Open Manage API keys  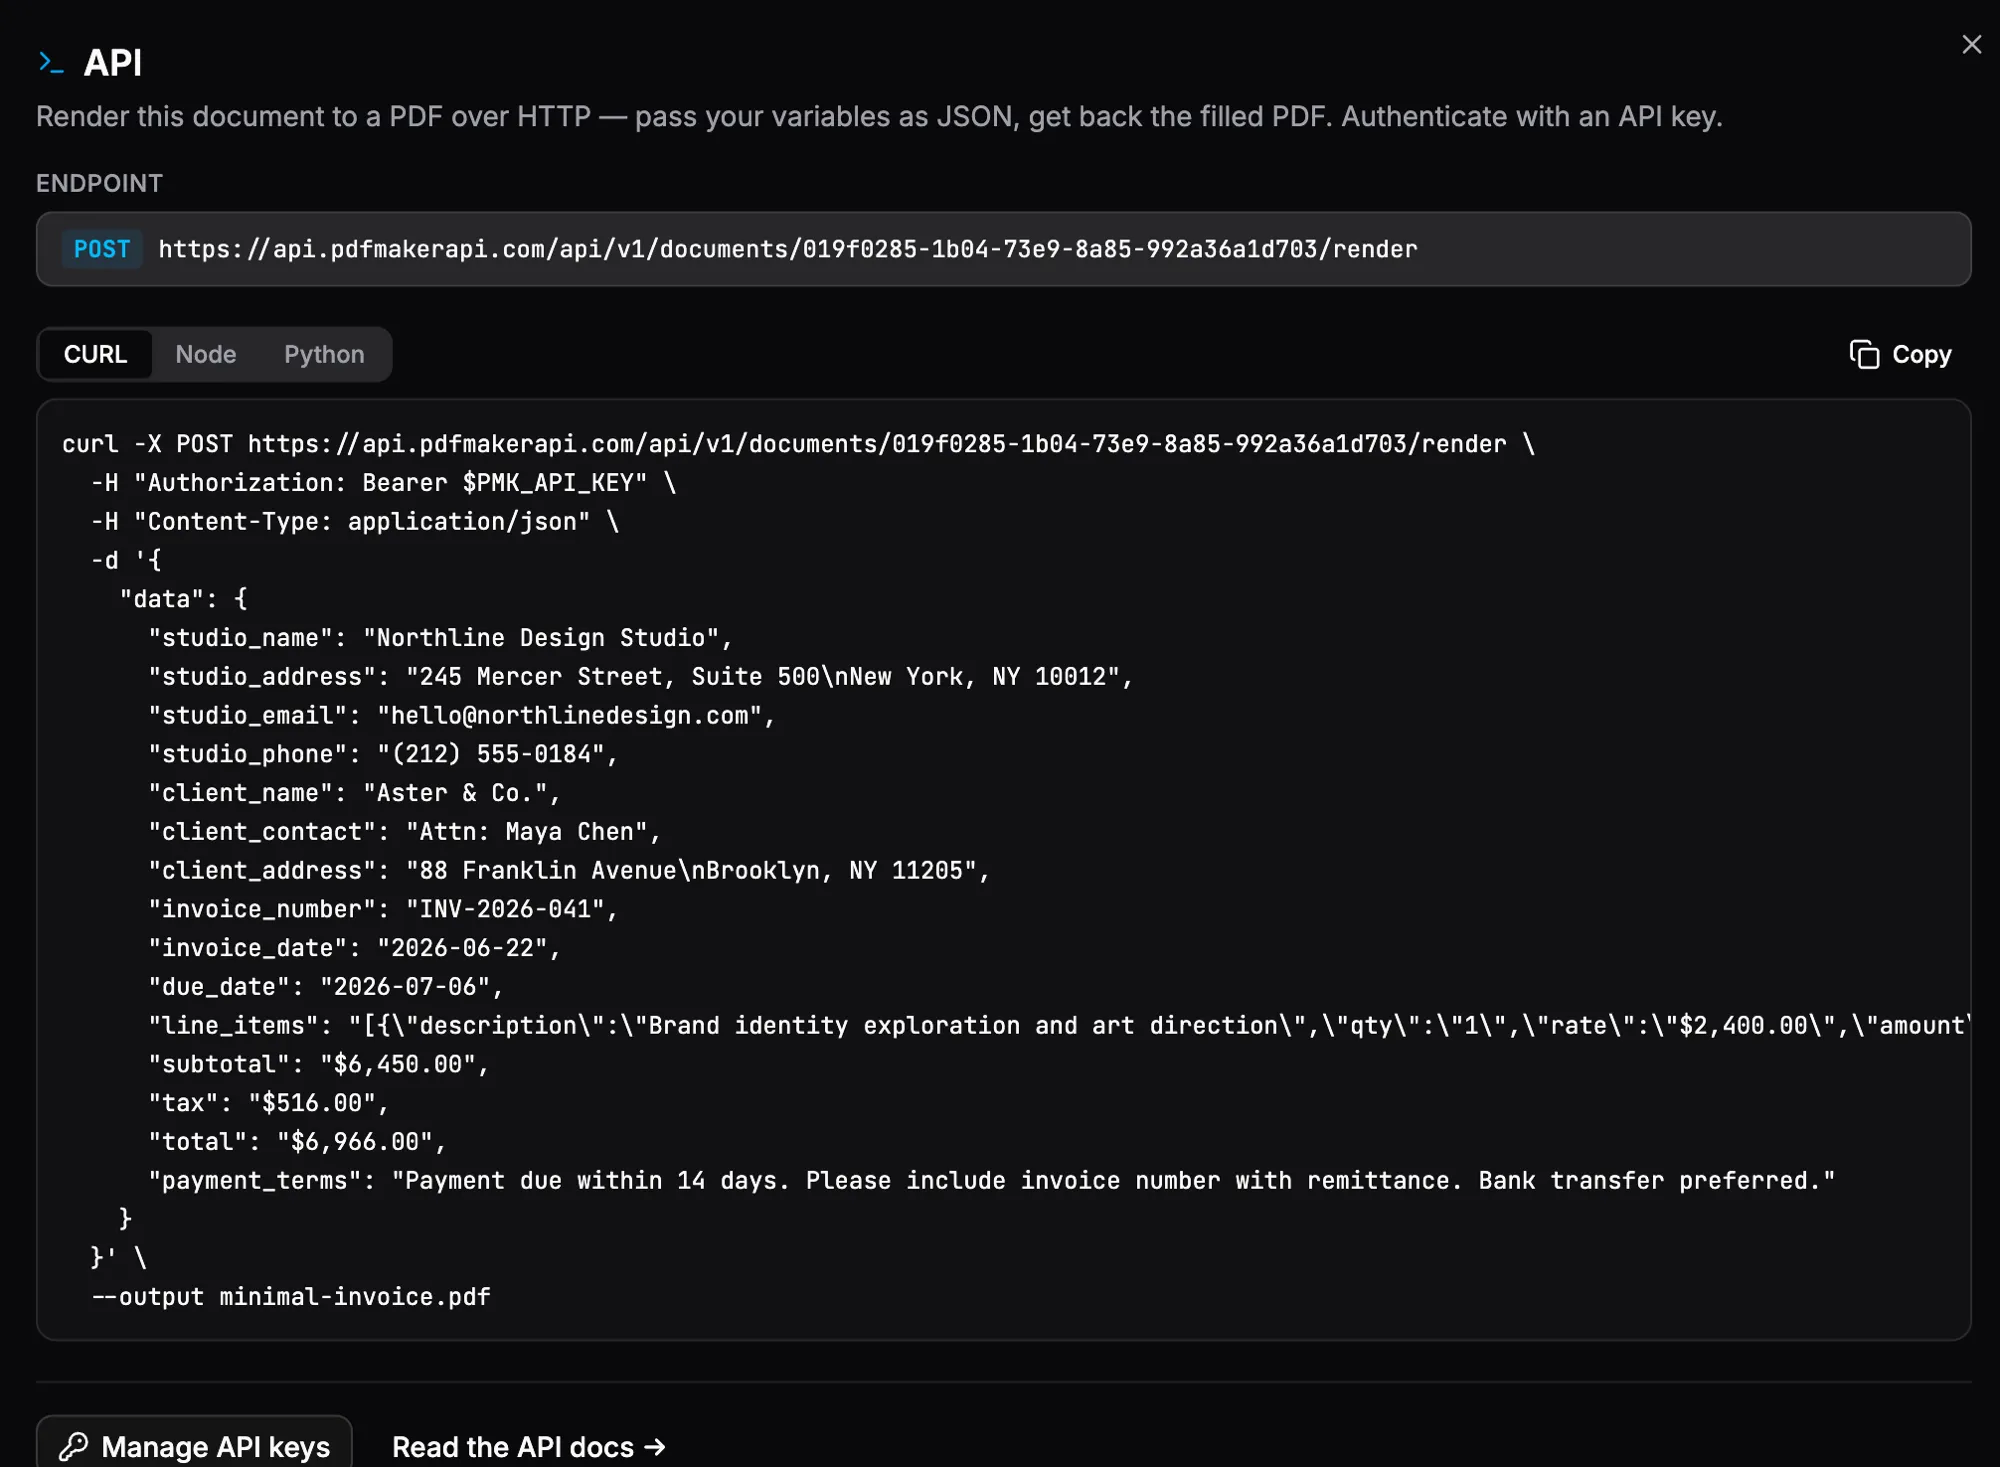(x=194, y=1446)
